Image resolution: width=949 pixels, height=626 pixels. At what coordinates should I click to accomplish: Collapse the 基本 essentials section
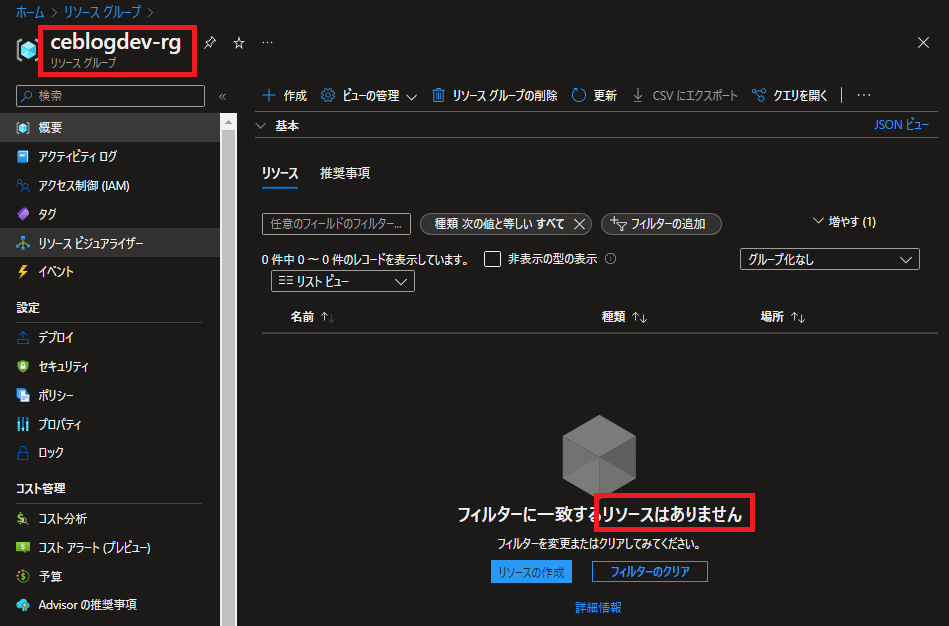coord(261,126)
